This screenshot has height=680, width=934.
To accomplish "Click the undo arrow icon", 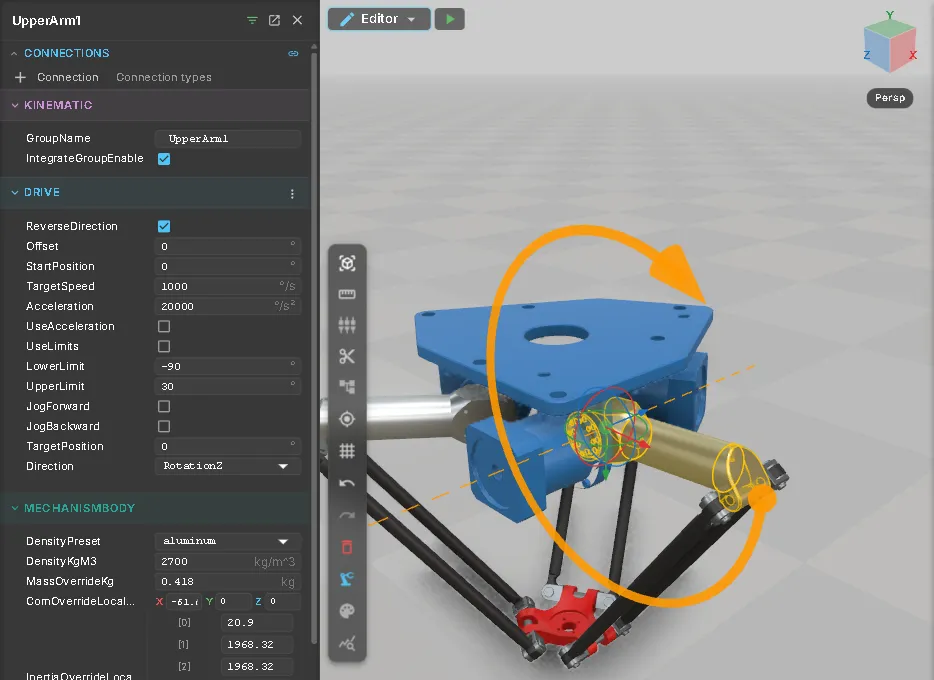I will (x=347, y=483).
